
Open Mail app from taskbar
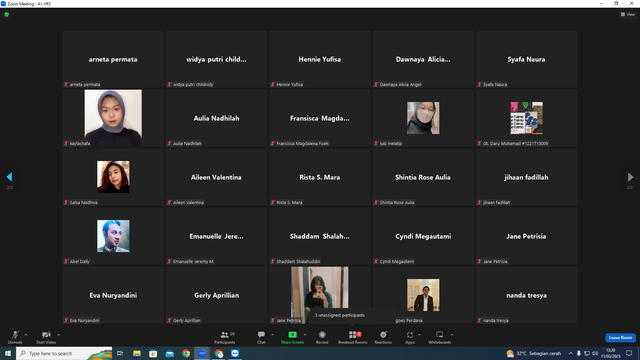[x=169, y=353]
